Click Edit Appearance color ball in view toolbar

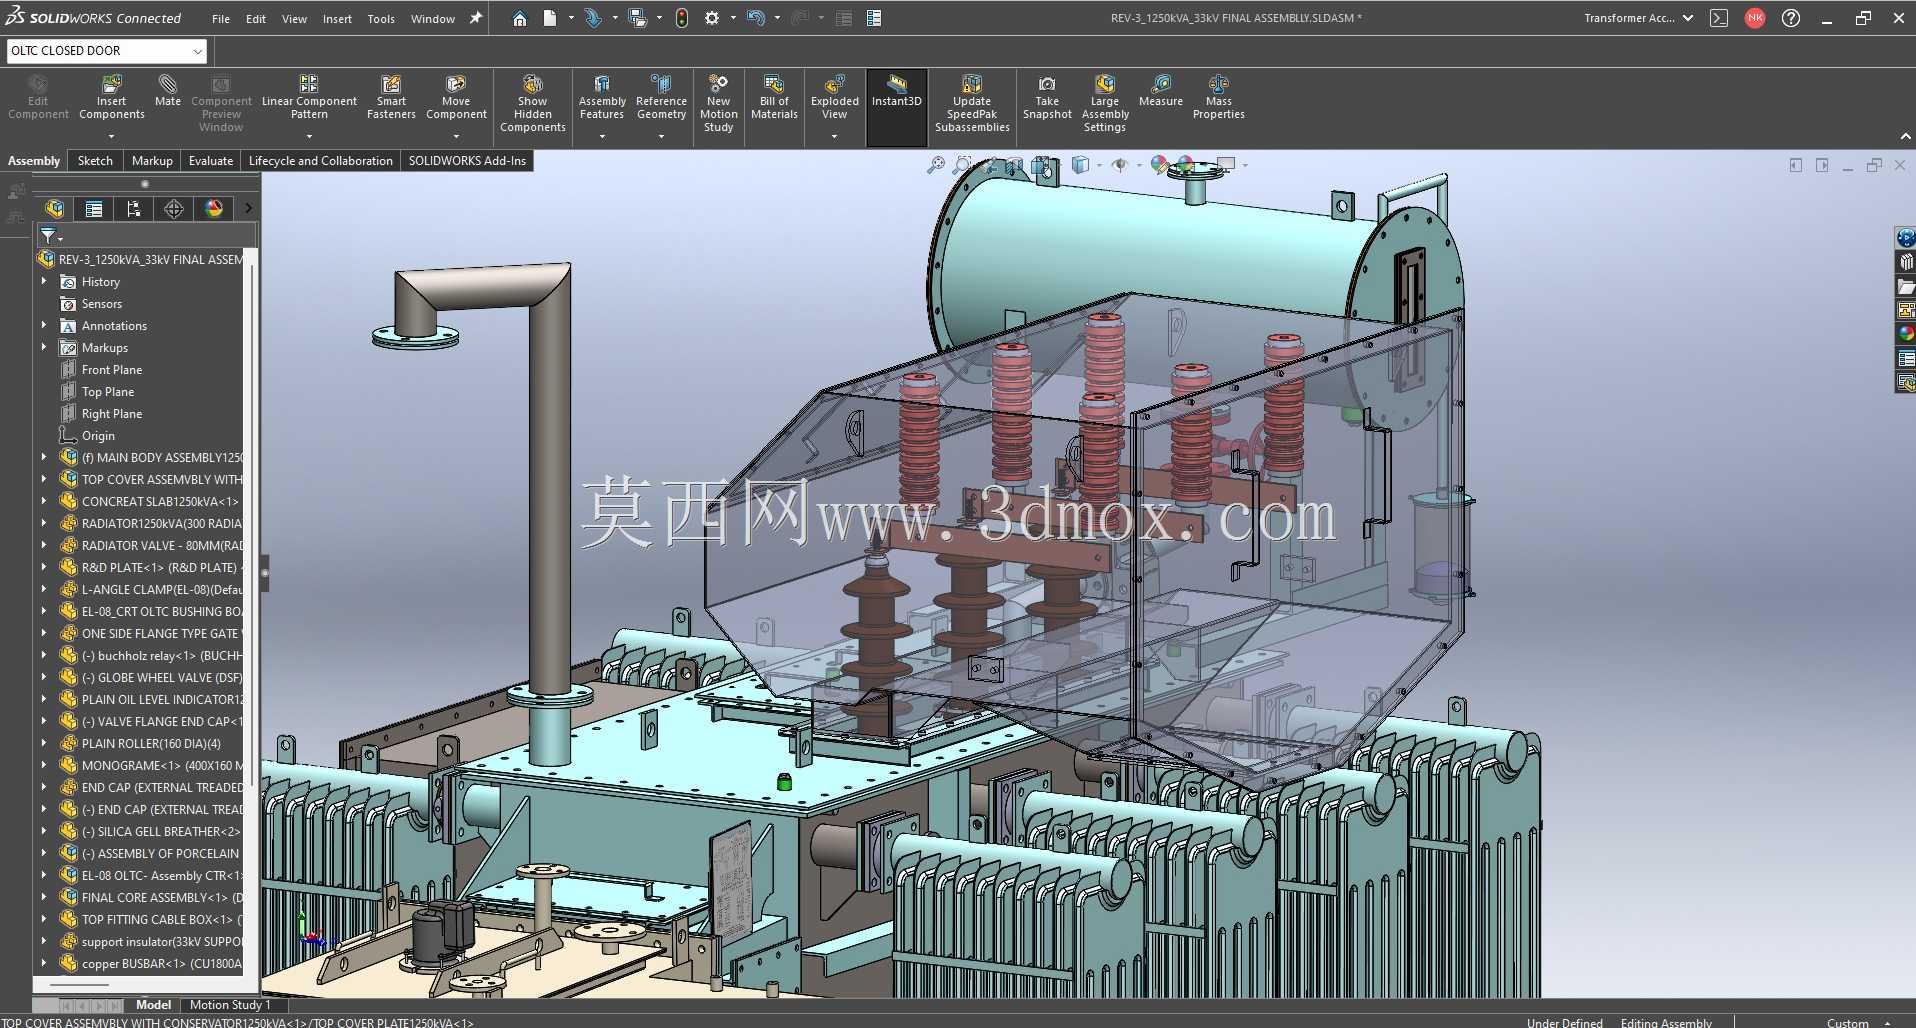point(1159,165)
